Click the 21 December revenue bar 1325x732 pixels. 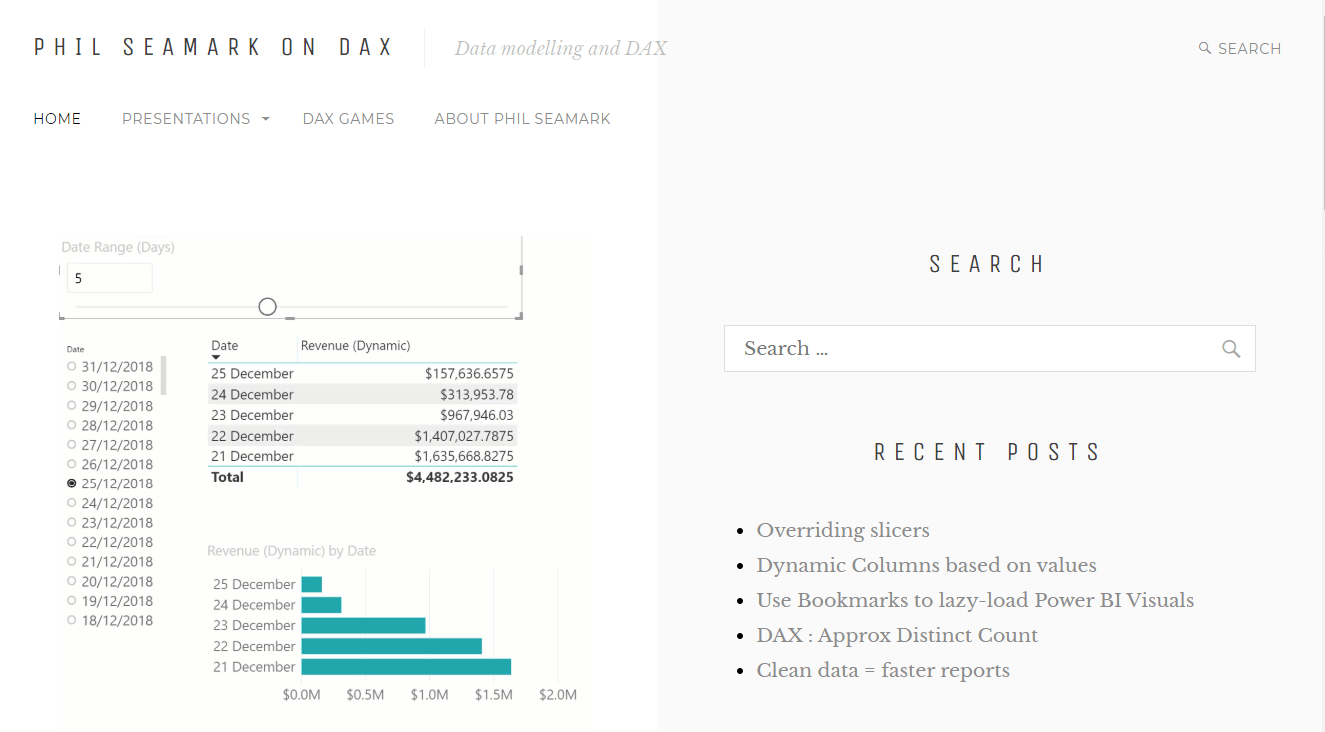pyautogui.click(x=406, y=667)
